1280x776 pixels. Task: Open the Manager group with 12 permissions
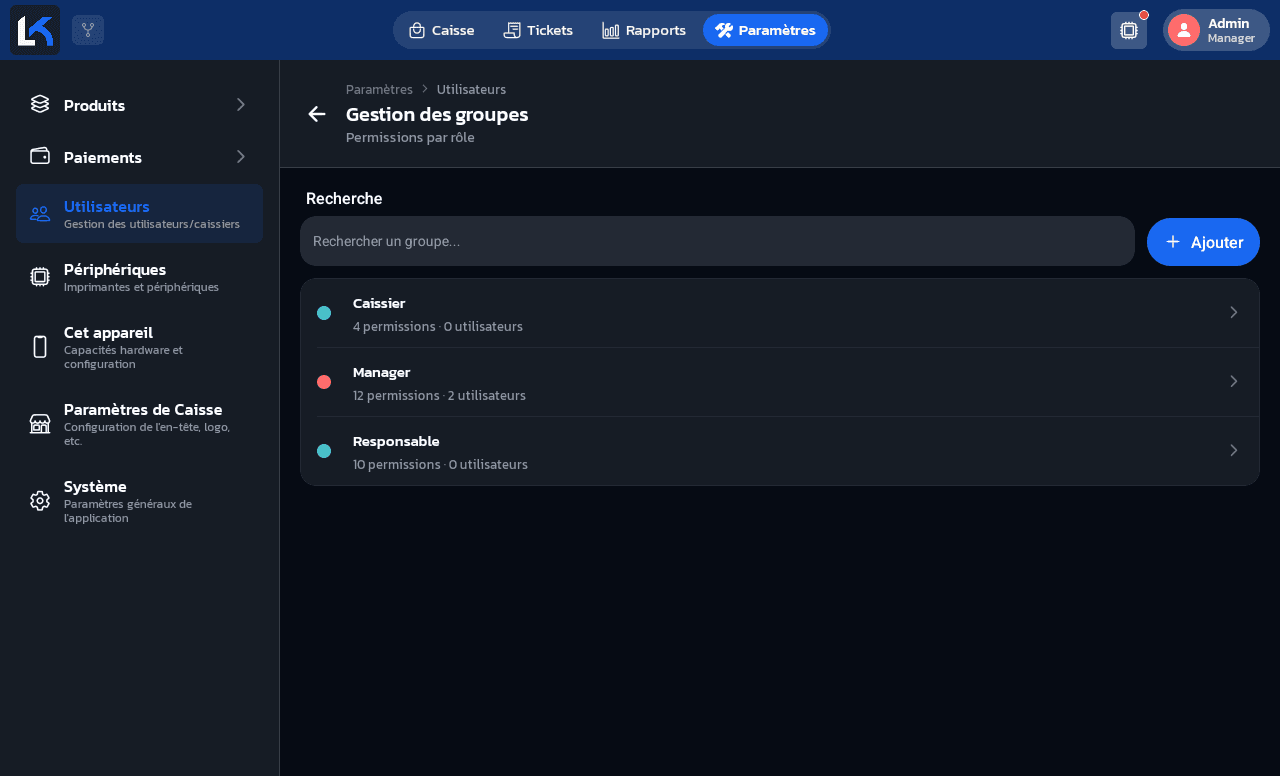[780, 382]
